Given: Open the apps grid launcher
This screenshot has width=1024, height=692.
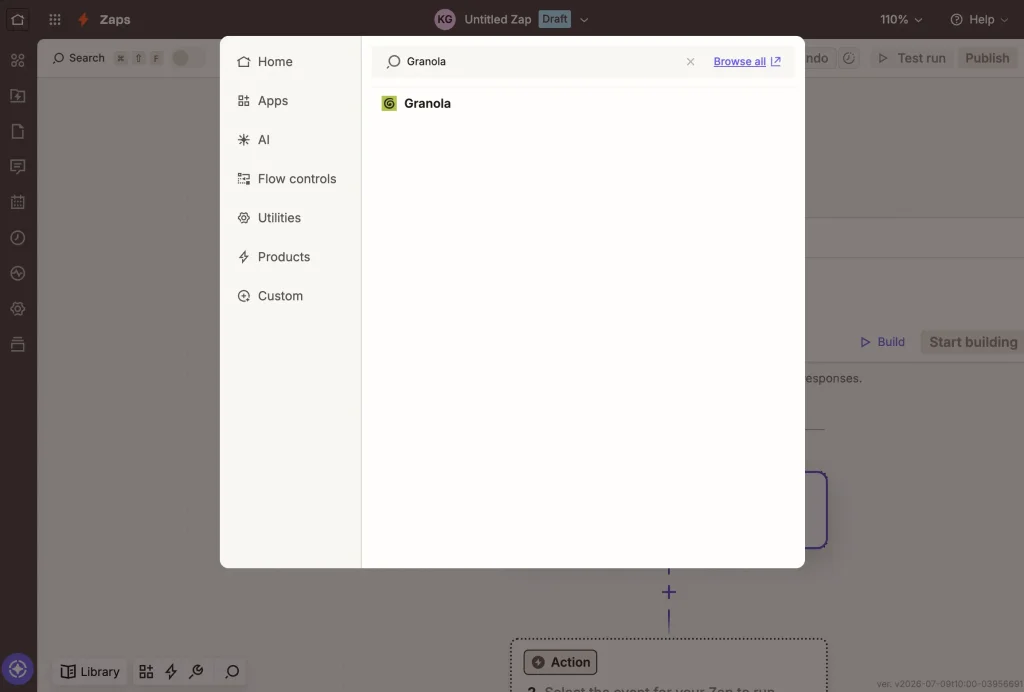Looking at the screenshot, I should (55, 20).
